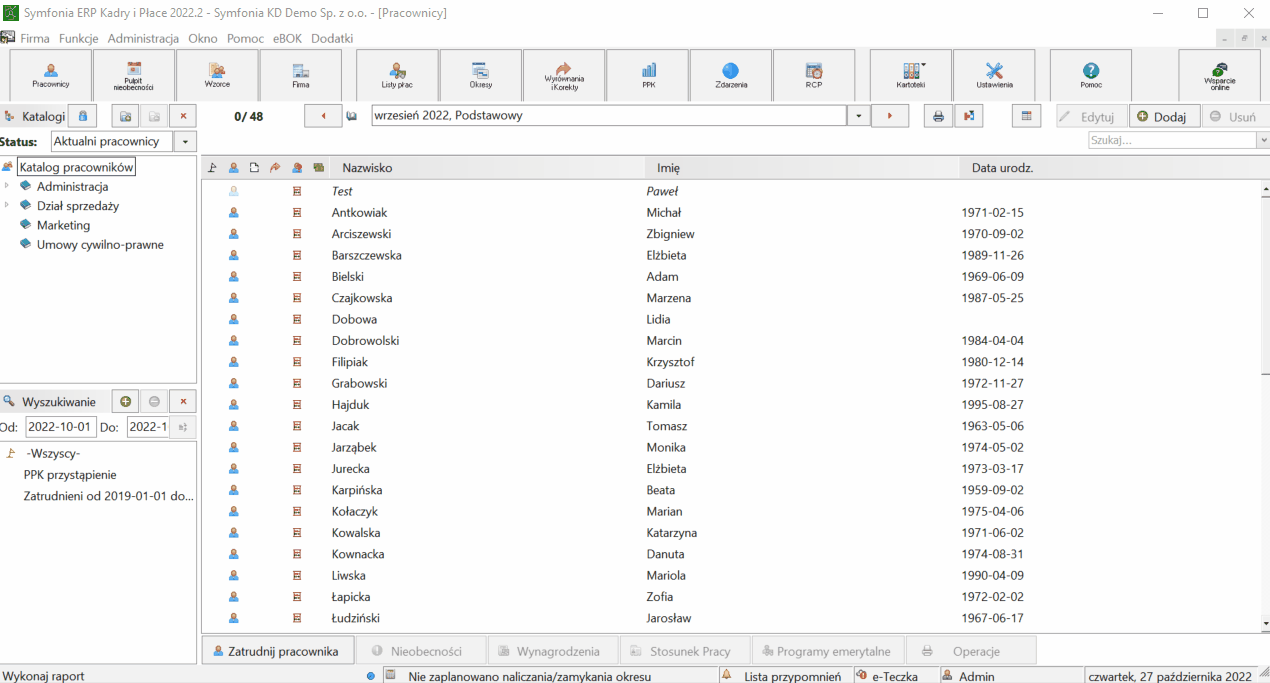Image resolution: width=1270 pixels, height=683 pixels.
Task: Click the Dodaj button
Action: point(1164,116)
